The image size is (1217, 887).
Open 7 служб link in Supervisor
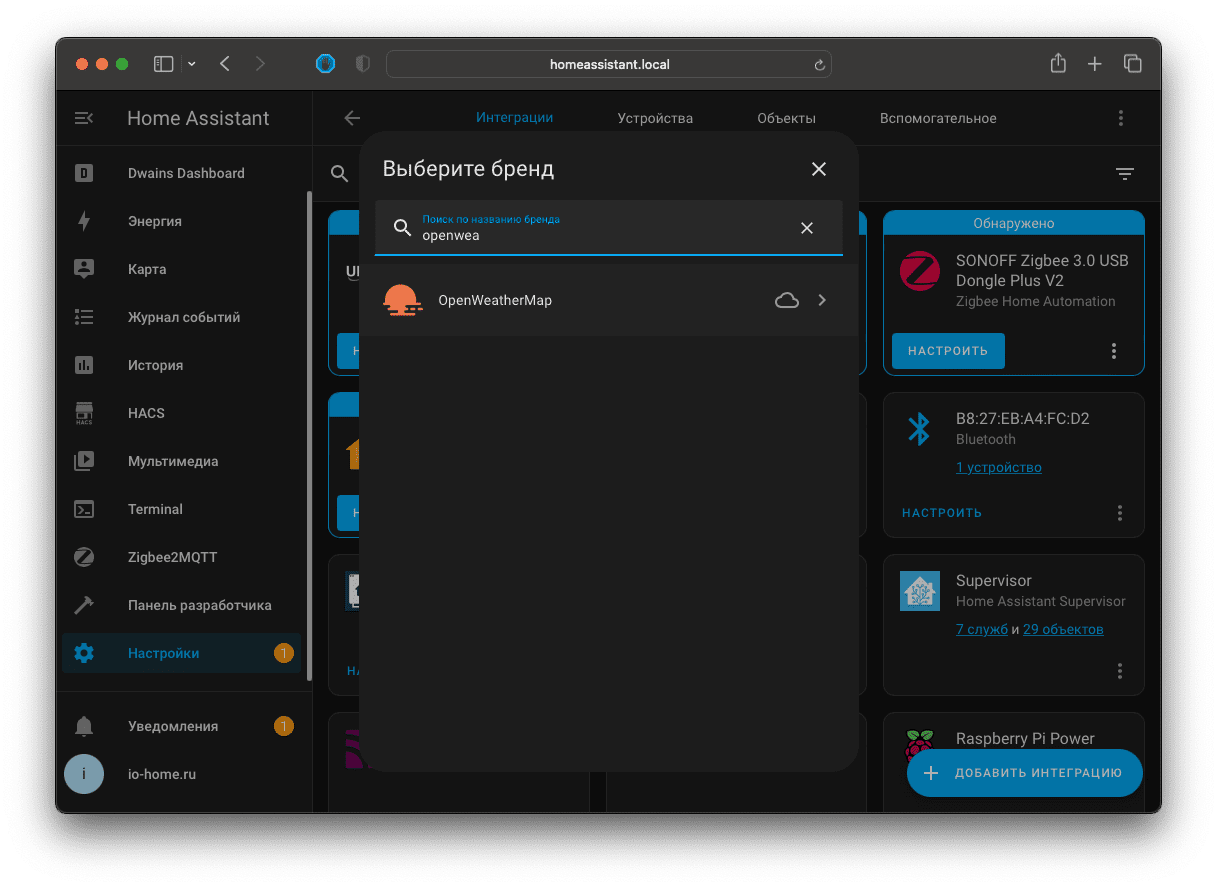(x=982, y=629)
